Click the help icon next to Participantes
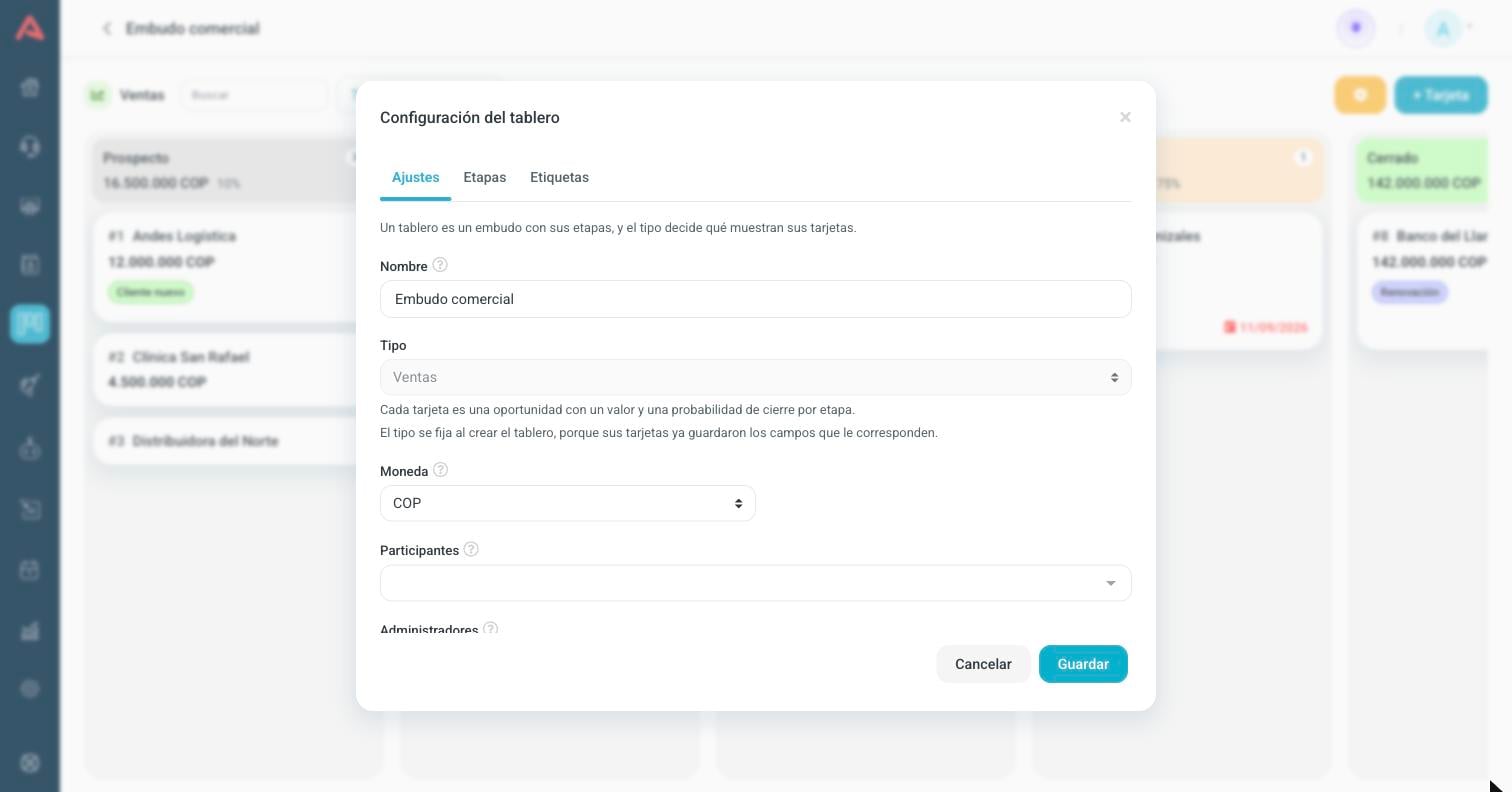Screen dimensions: 1512x792 click(x=471, y=549)
